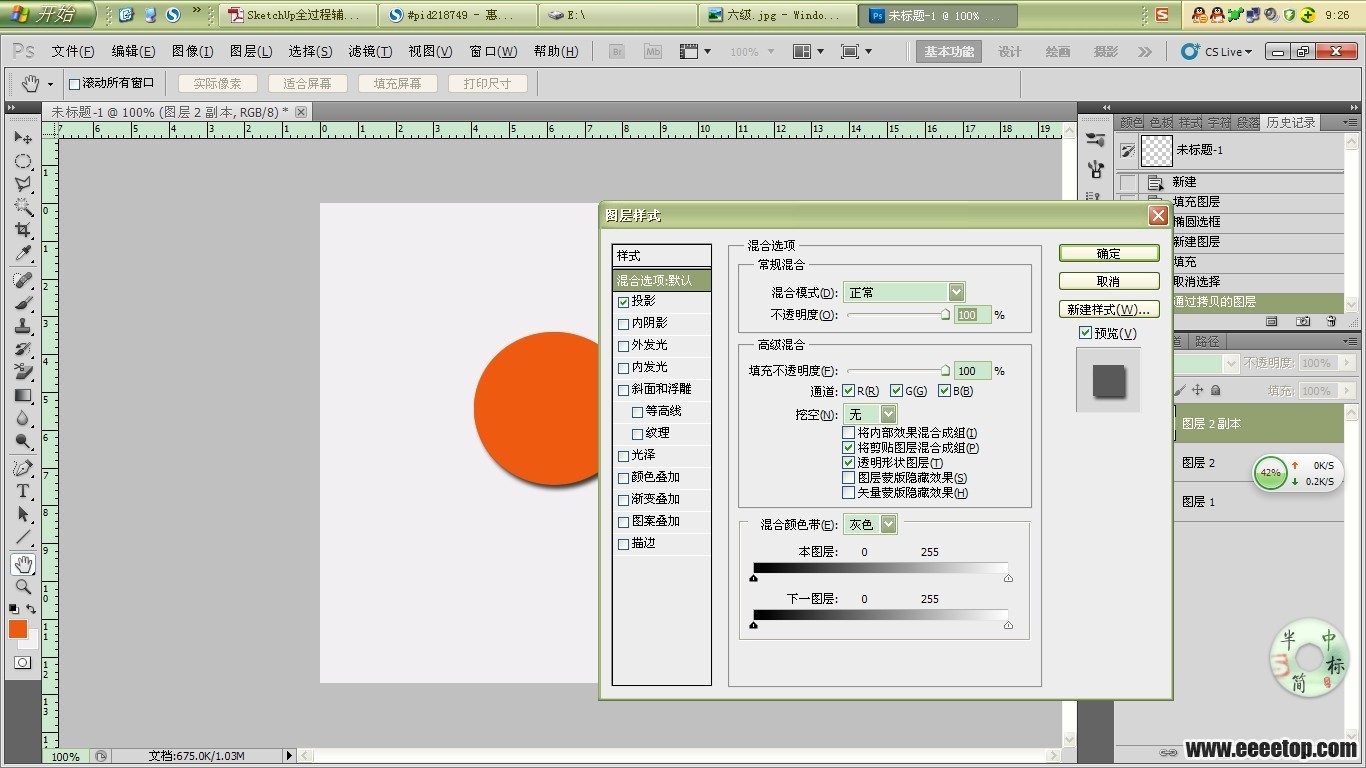Select the Zoom tool in toolbox
Screen dimensions: 1366x768
coord(22,587)
